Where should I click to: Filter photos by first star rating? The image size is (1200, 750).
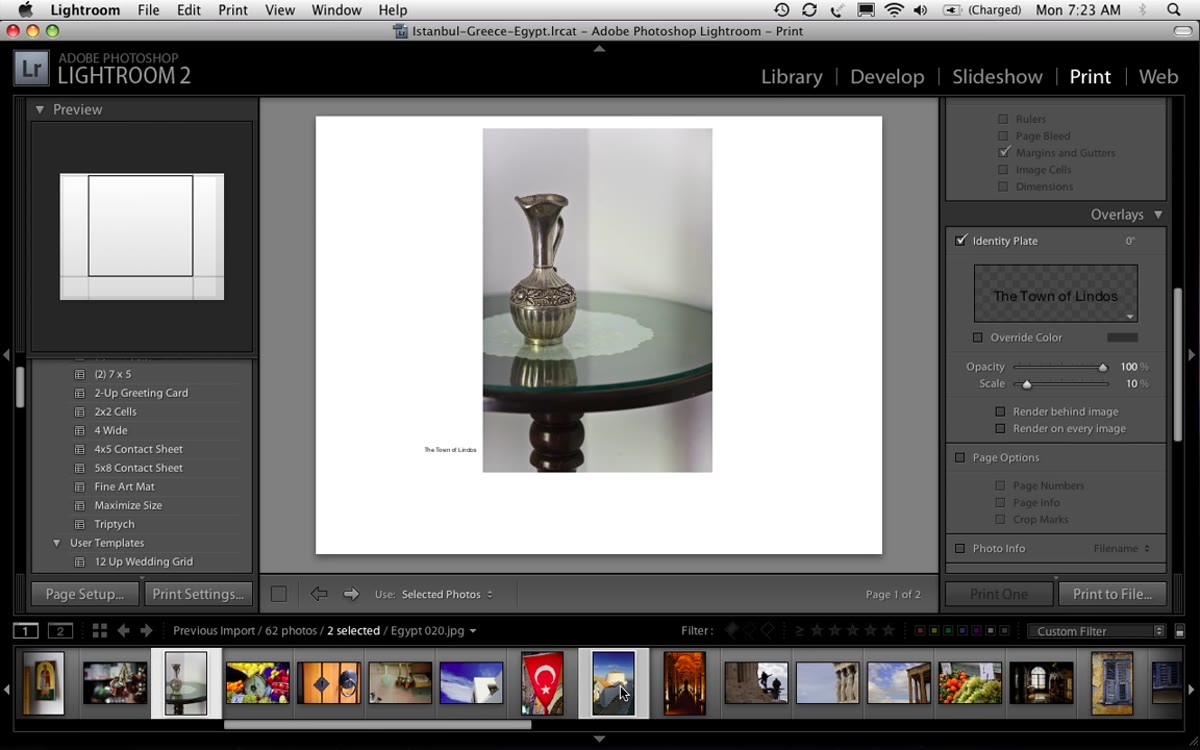816,631
